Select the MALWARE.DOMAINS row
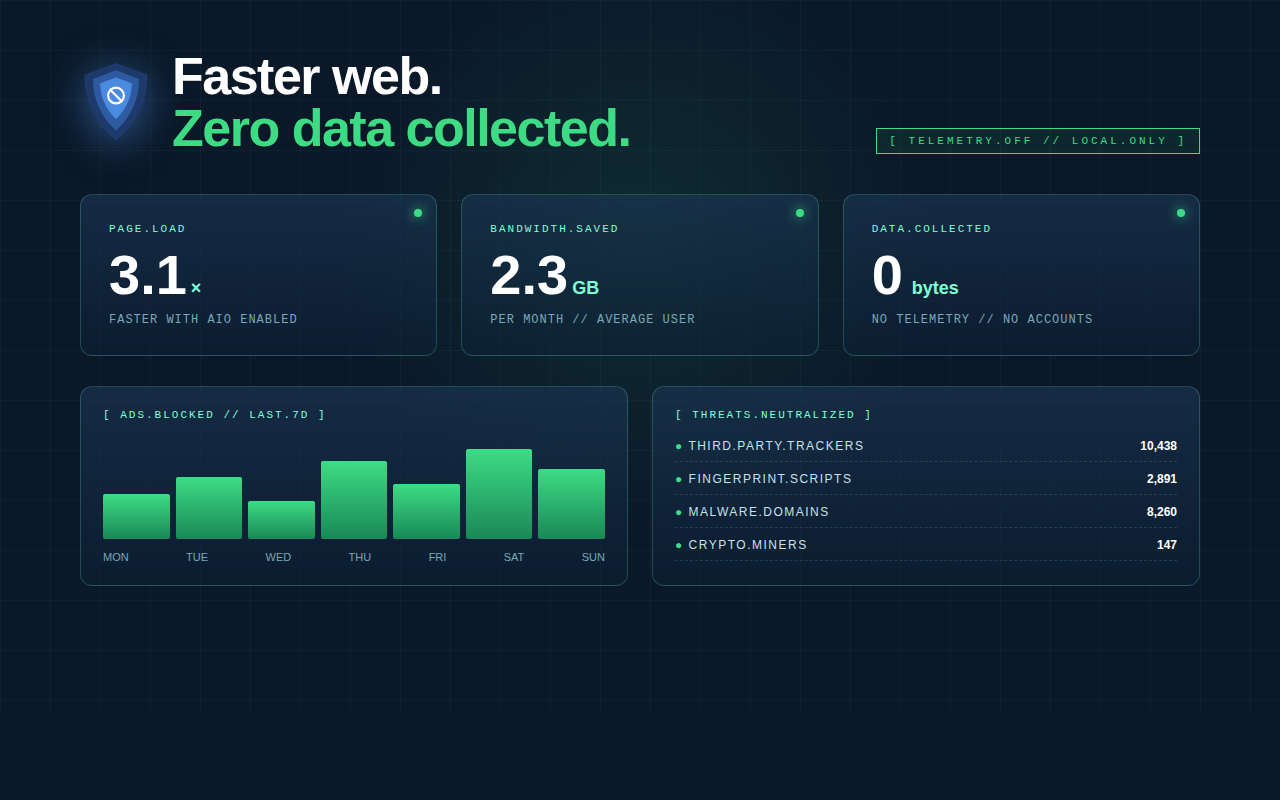Screen dimensions: 1280x800 (926, 512)
